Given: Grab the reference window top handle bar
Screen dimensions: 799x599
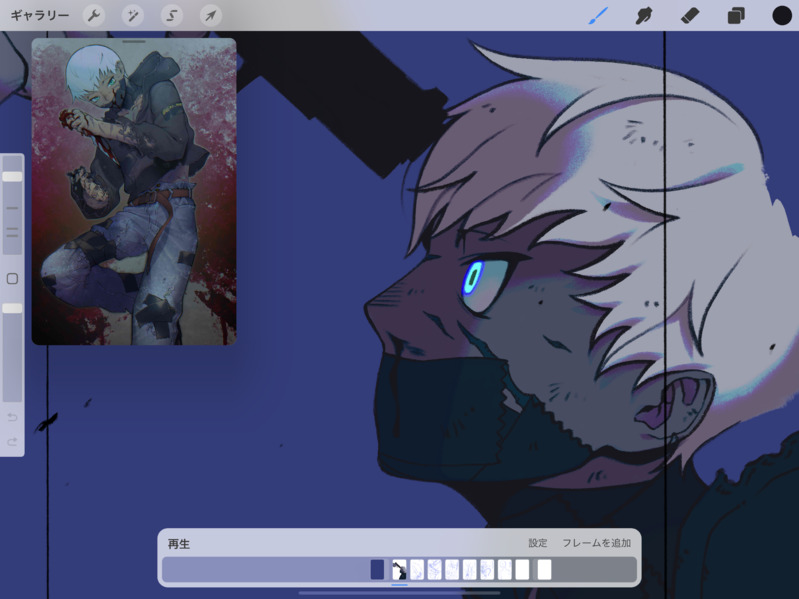Looking at the screenshot, I should point(134,42).
